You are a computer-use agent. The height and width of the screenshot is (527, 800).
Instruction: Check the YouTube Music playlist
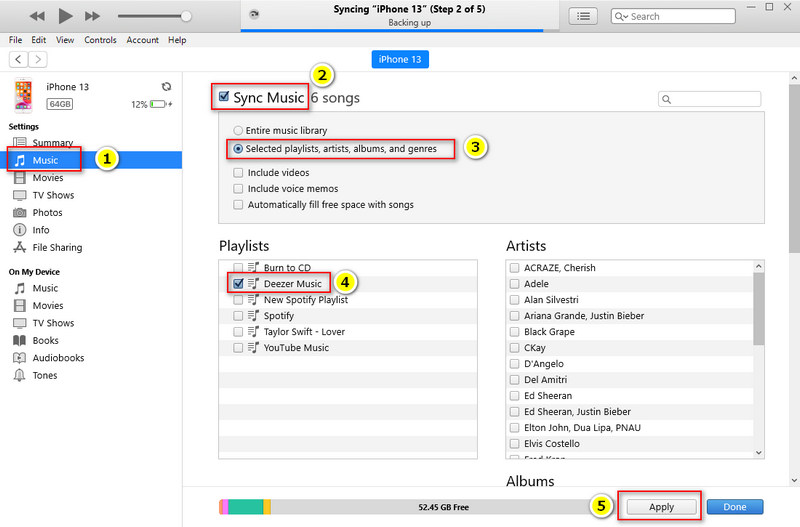(x=238, y=348)
